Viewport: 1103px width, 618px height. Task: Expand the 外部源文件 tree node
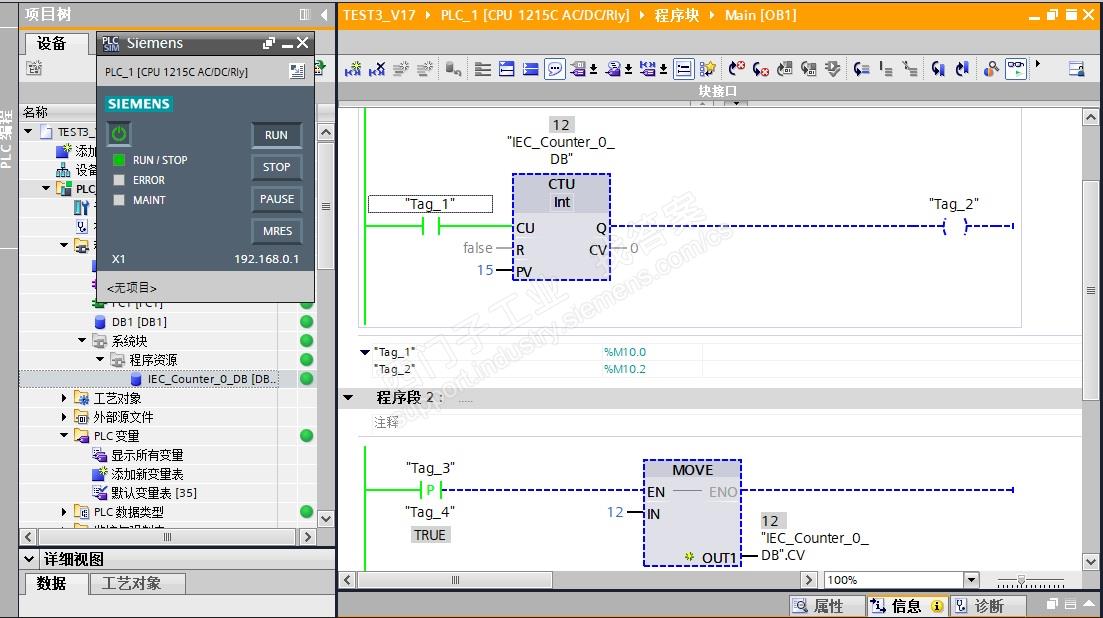[64, 417]
